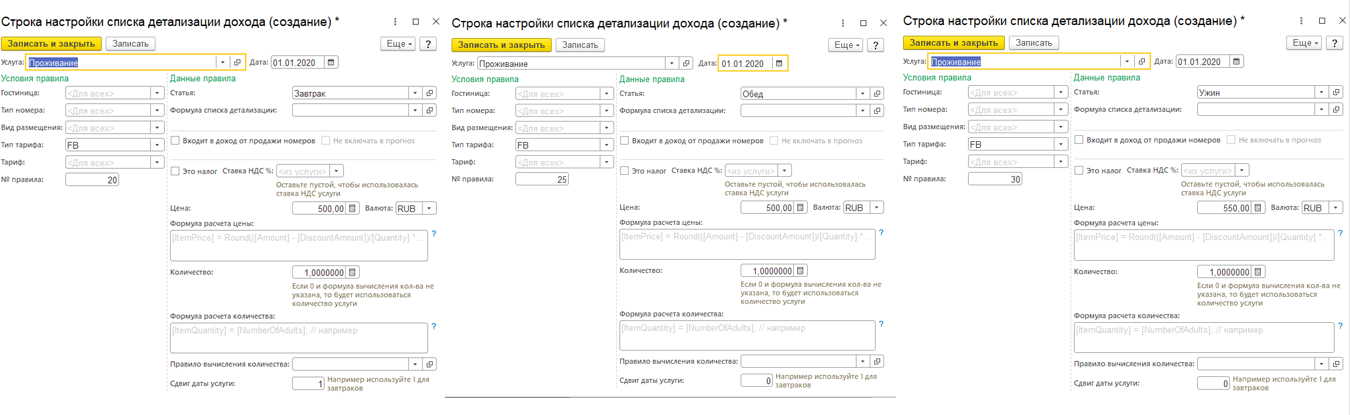The height and width of the screenshot is (415, 1350).
Task: Open three-dot window menu of Ужин form
Action: [1302, 21]
